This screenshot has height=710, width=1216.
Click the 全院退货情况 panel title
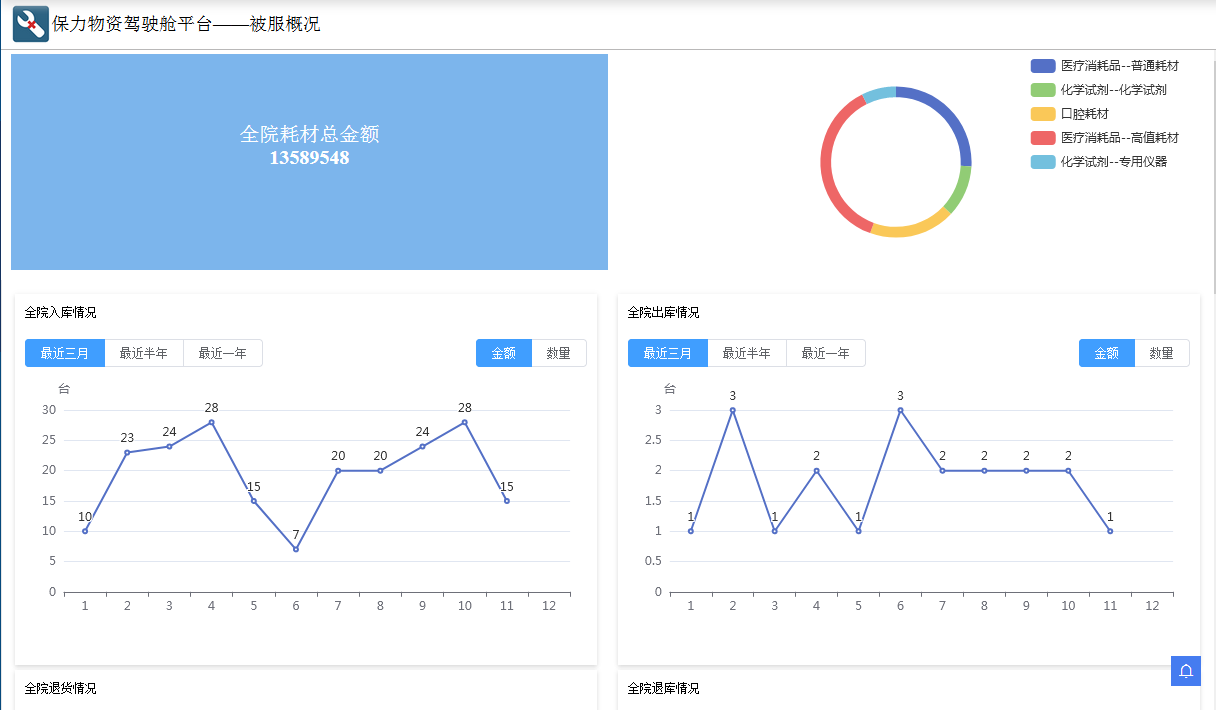pos(61,689)
